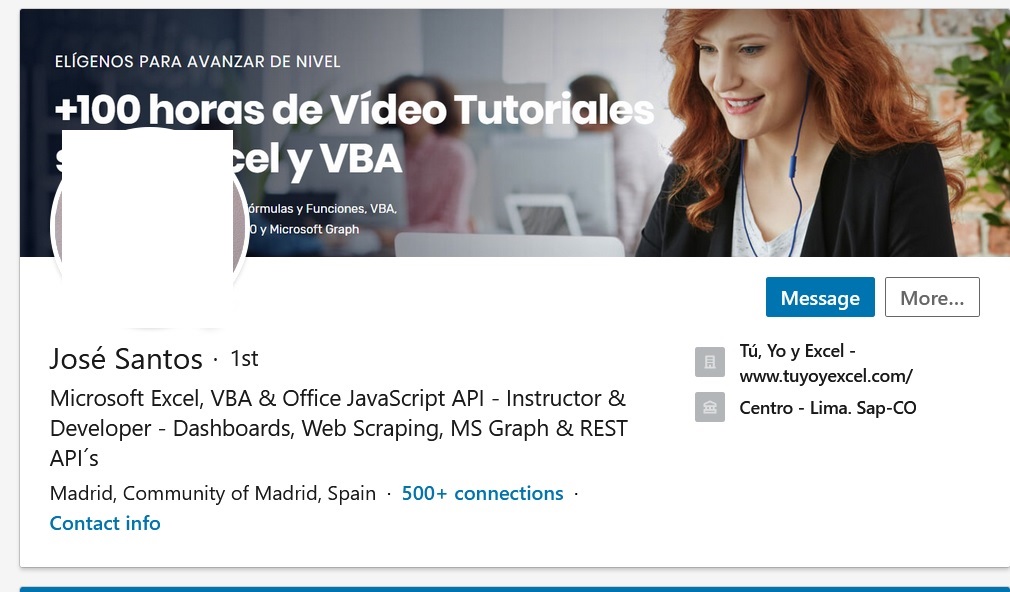Viewport: 1010px width, 592px height.
Task: Click the Madrid, Community of Madrid location
Action: (213, 493)
